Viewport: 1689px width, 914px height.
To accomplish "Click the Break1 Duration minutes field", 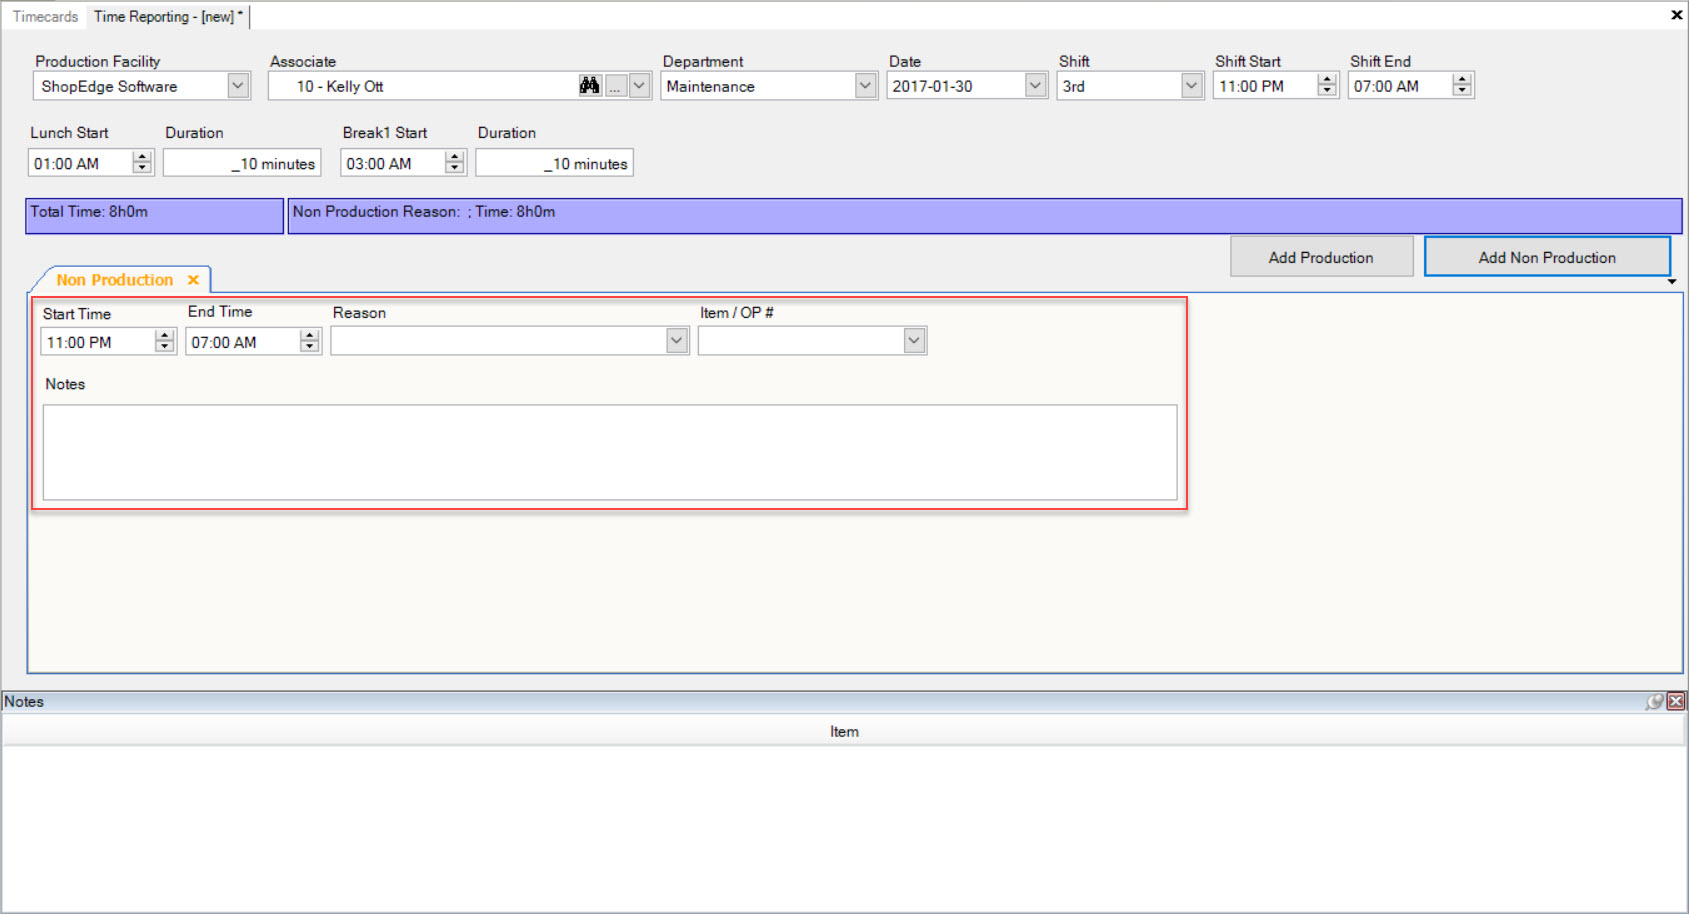I will (x=554, y=163).
